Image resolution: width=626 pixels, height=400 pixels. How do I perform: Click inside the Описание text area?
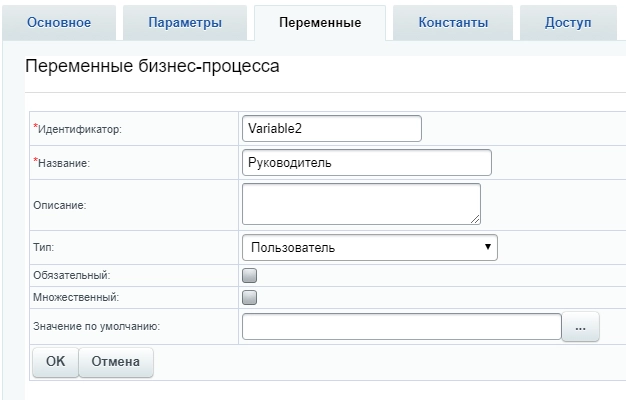[x=360, y=203]
